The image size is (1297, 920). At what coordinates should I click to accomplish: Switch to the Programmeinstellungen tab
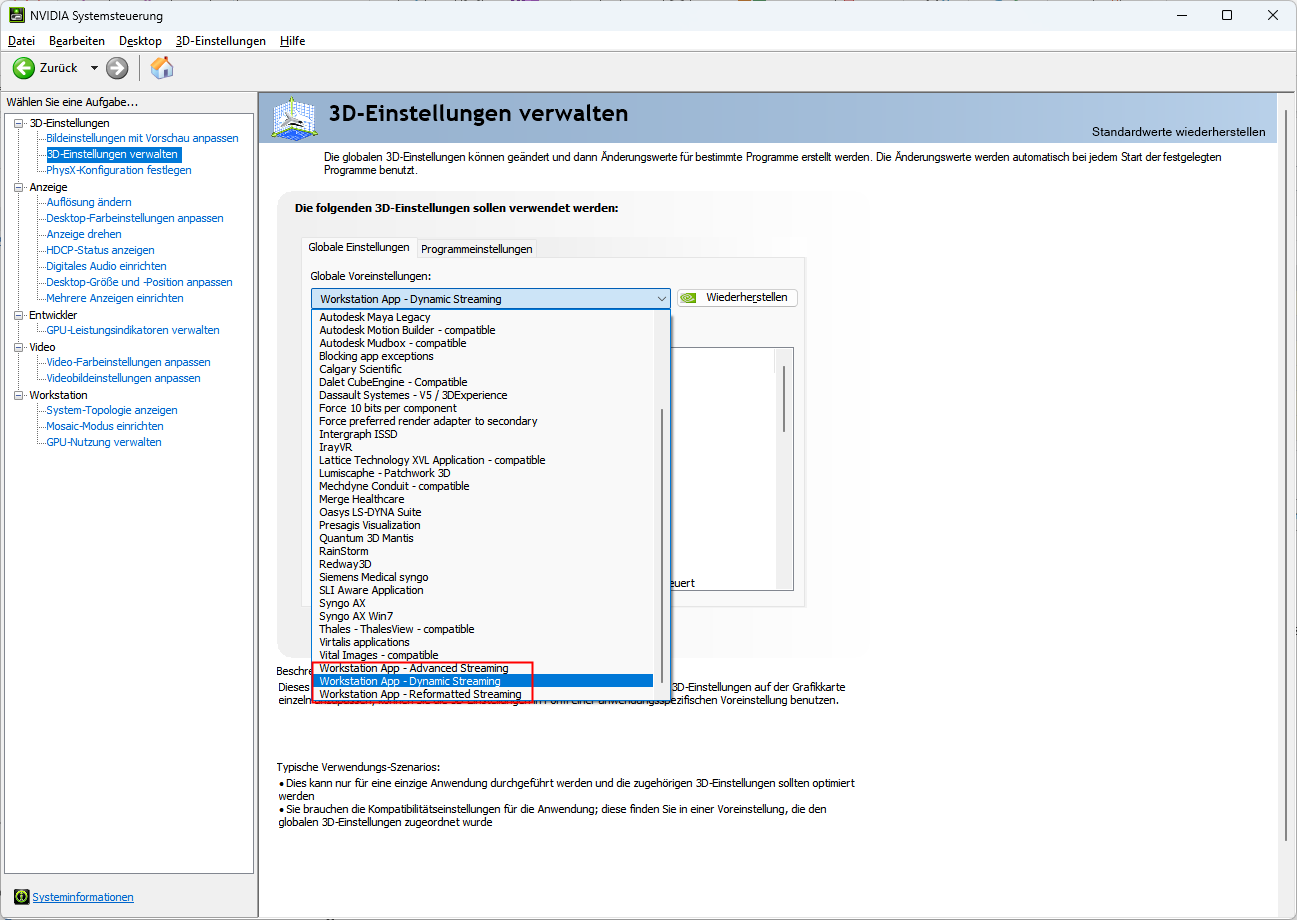(477, 249)
